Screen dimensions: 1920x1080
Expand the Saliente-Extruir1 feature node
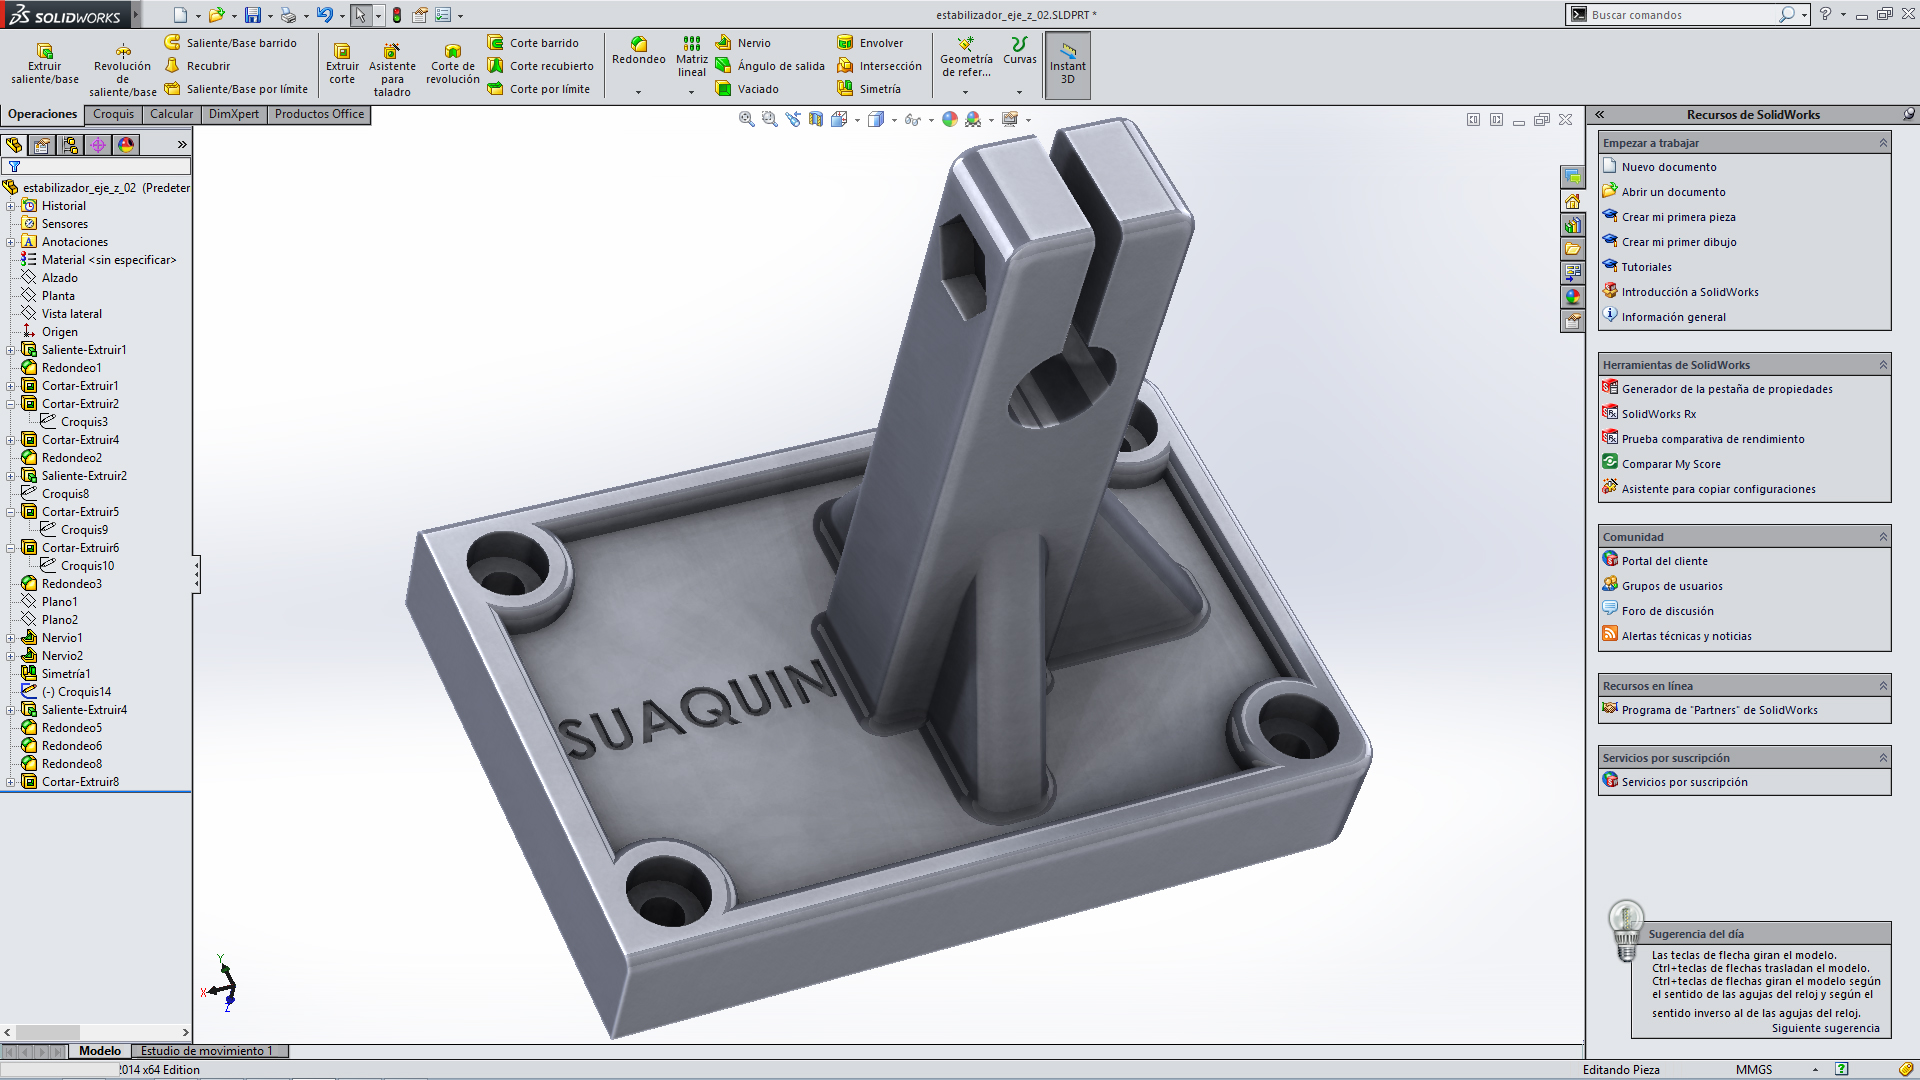tap(10, 350)
